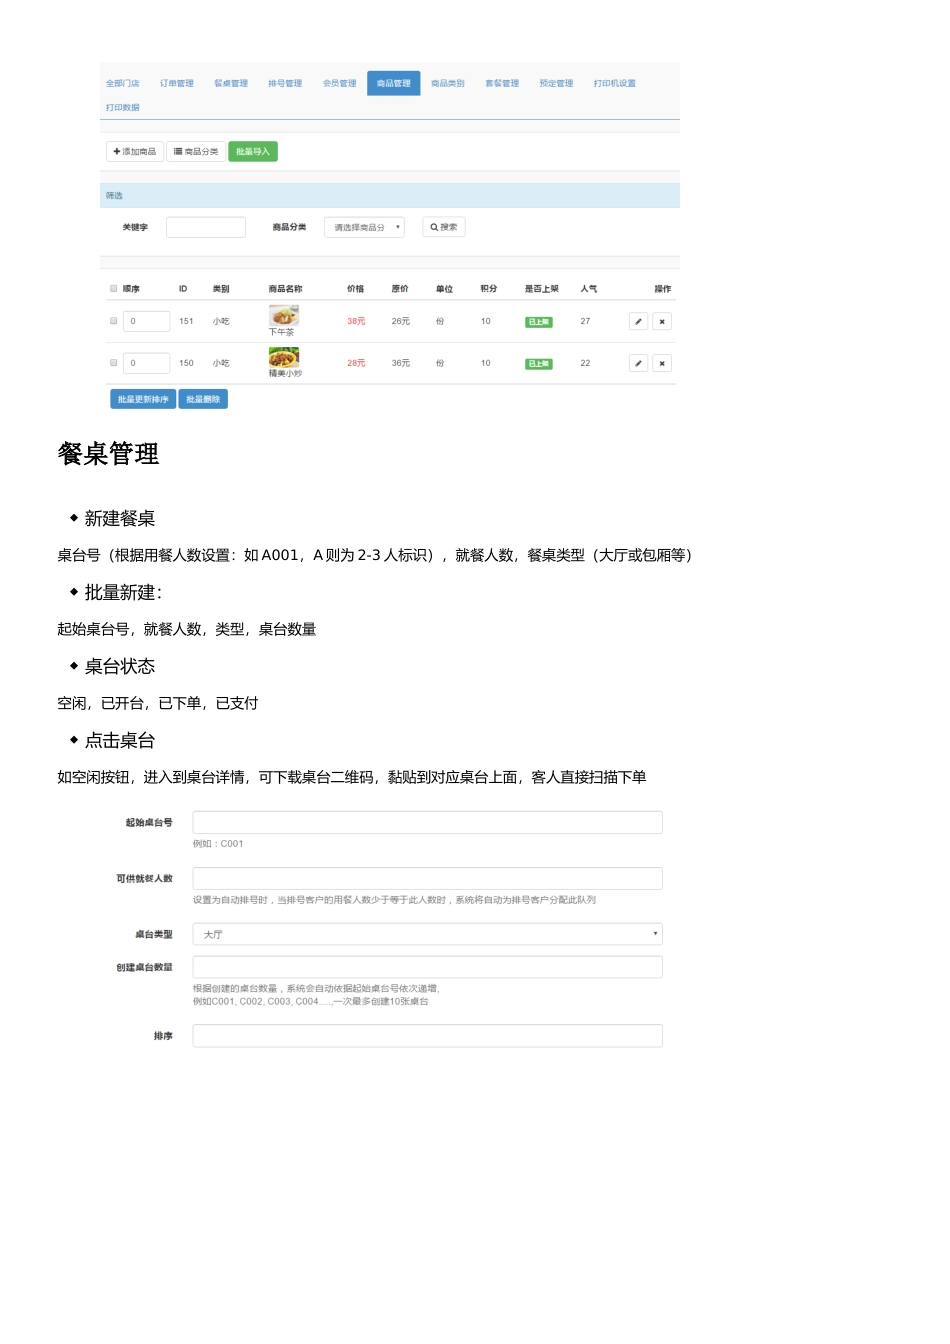The width and height of the screenshot is (950, 1344).
Task: Click the 是否上架 column header
Action: (542, 288)
